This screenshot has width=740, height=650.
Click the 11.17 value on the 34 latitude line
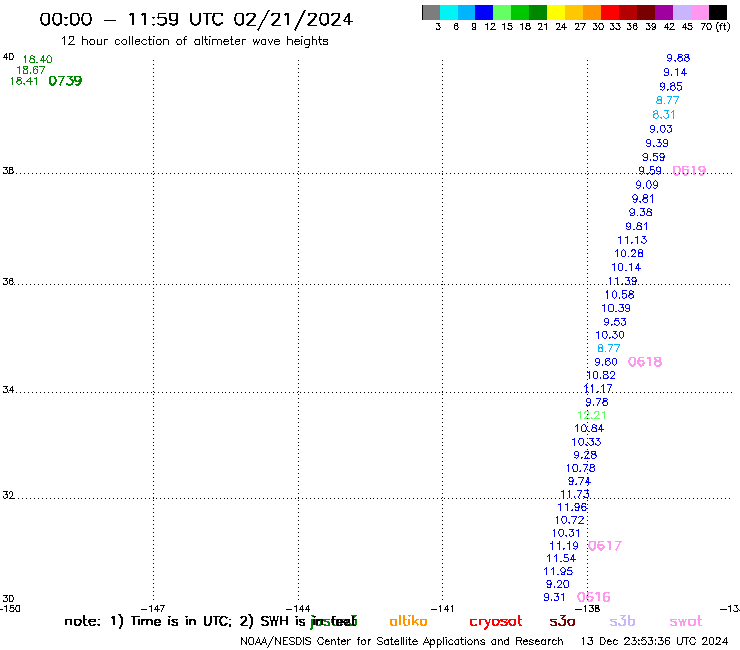598,388
